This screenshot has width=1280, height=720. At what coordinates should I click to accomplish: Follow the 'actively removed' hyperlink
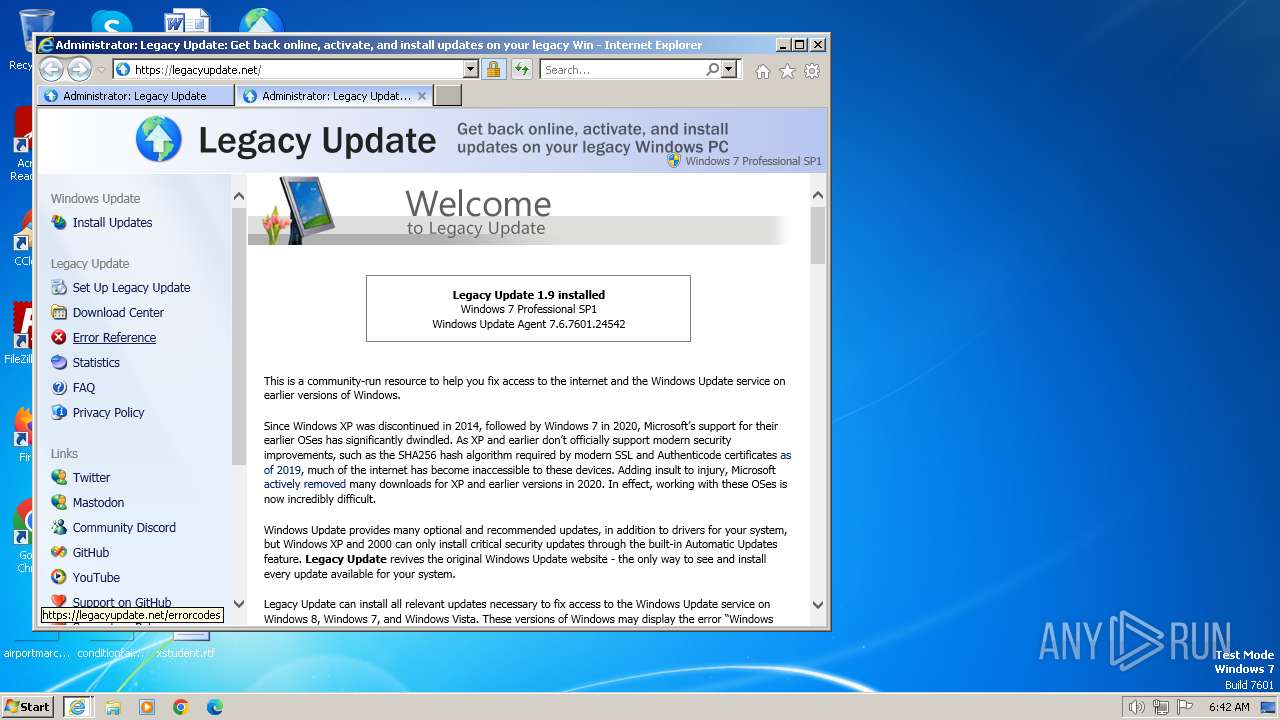pos(305,484)
